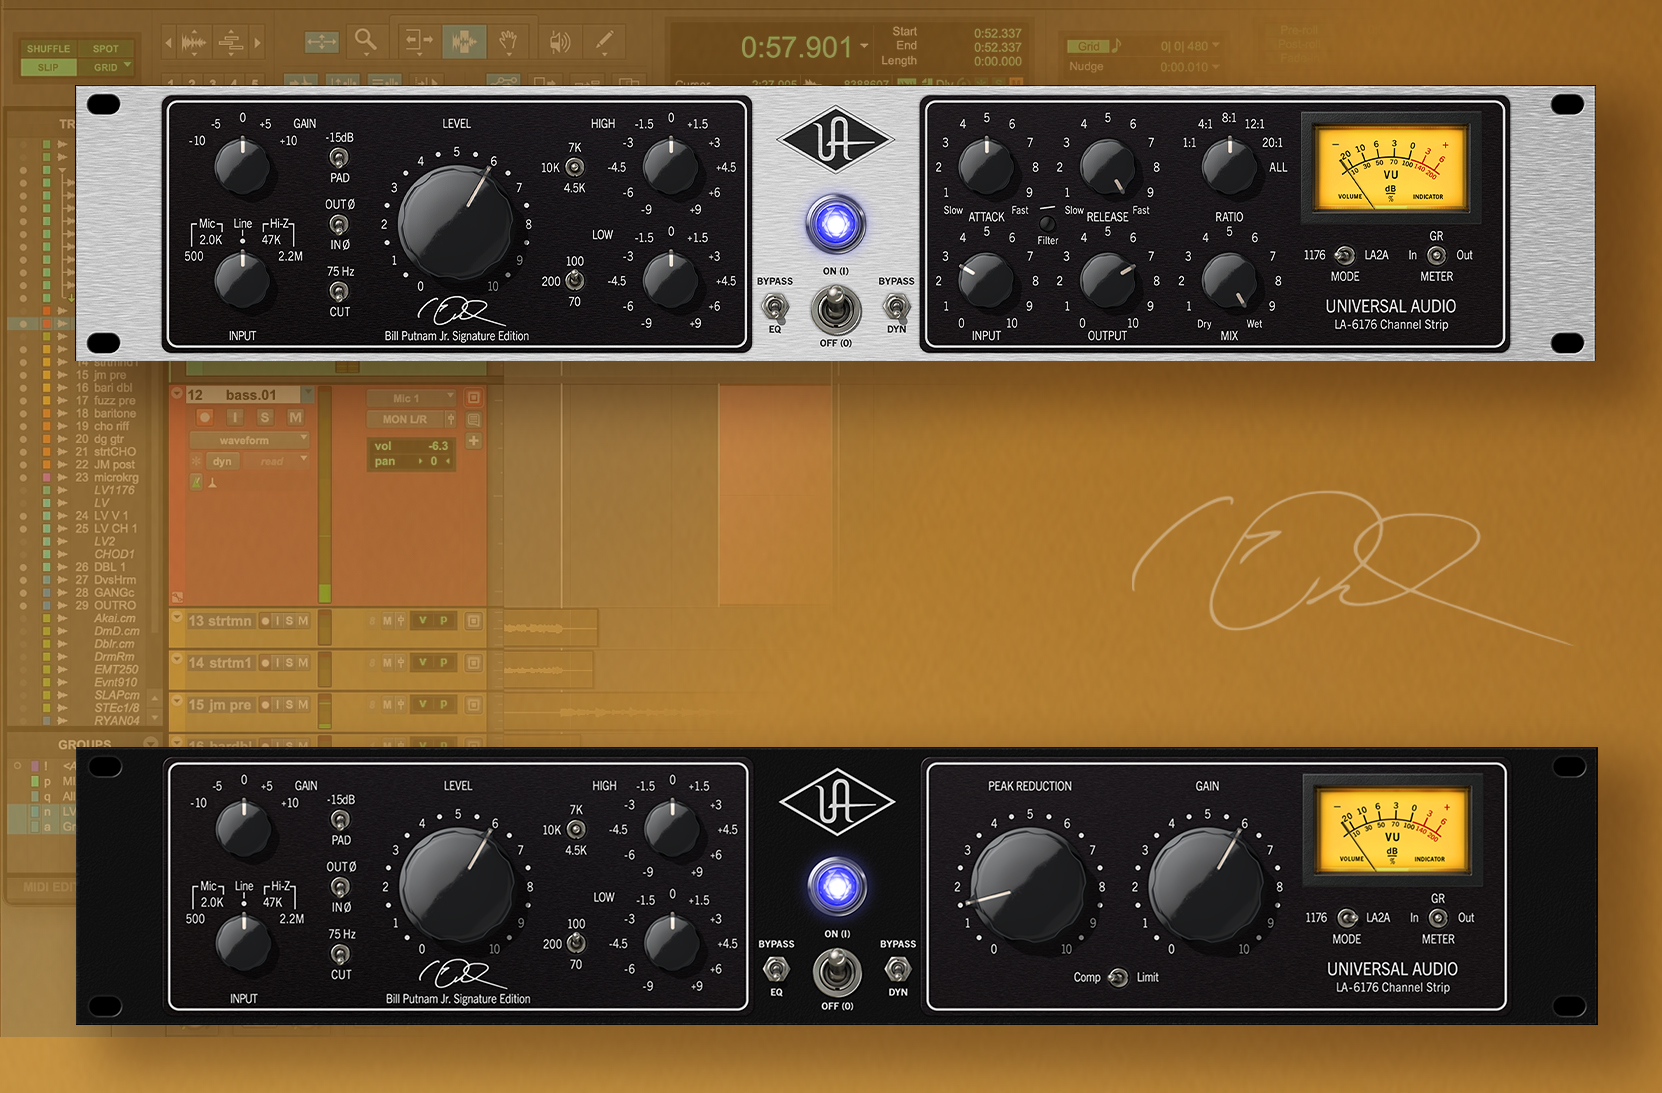The height and width of the screenshot is (1093, 1662).
Task: Select the Trim tool
Action: [418, 41]
